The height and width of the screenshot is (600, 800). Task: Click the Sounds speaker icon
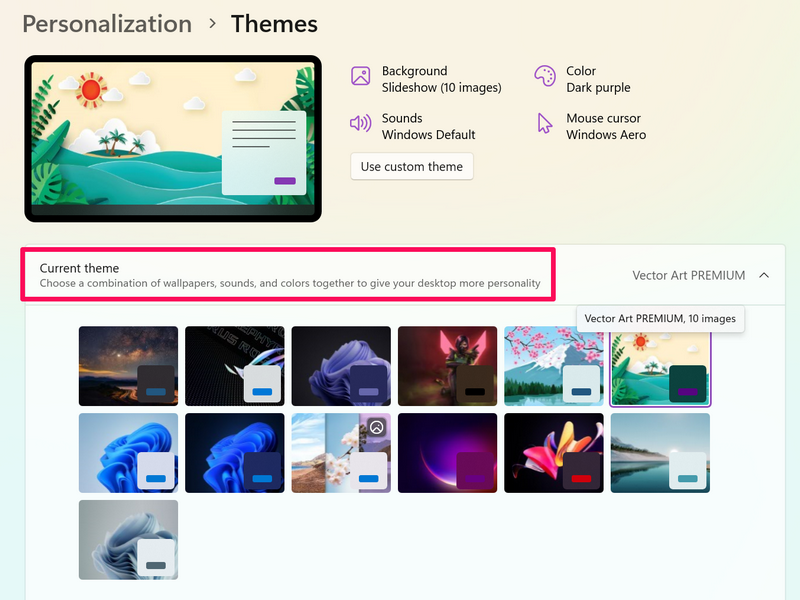coord(360,123)
